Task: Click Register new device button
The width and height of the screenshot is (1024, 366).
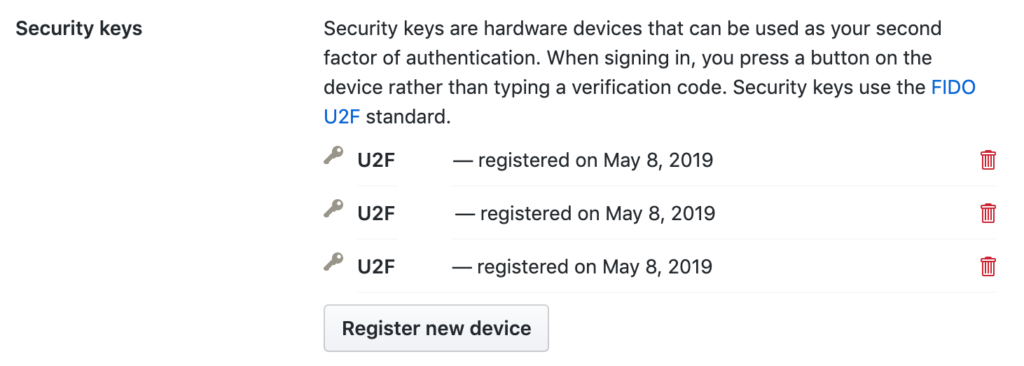Action: point(436,328)
